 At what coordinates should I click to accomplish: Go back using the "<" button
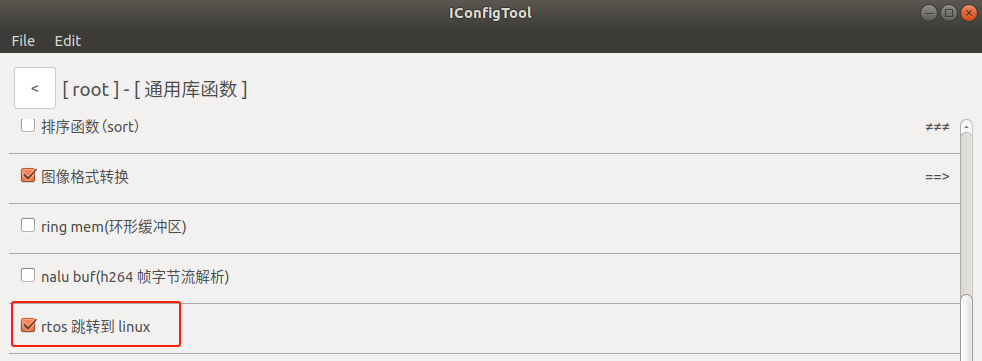[x=34, y=88]
